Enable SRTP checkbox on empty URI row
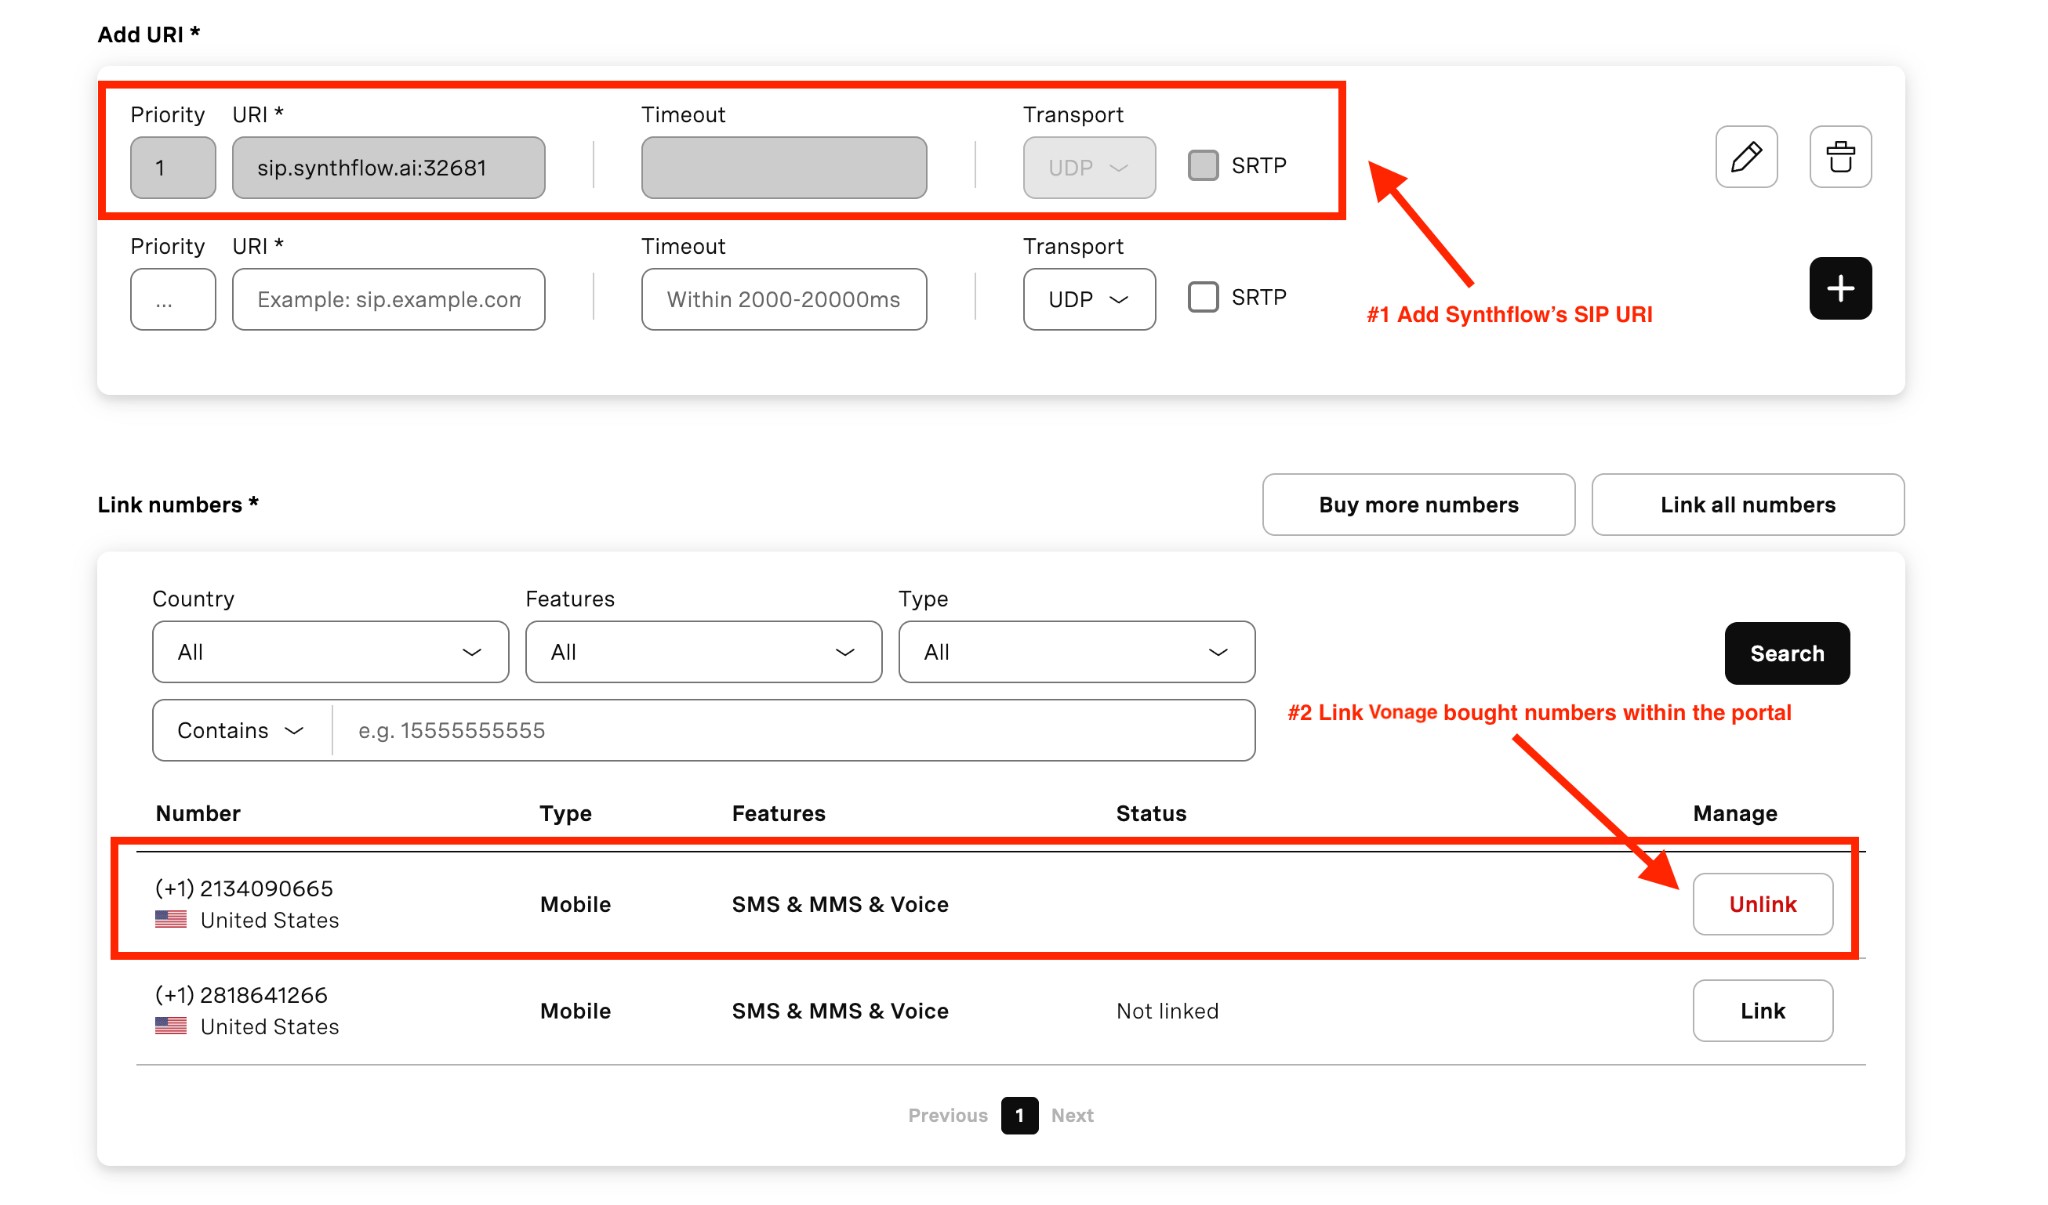Viewport: 2048px width, 1205px height. (x=1203, y=297)
